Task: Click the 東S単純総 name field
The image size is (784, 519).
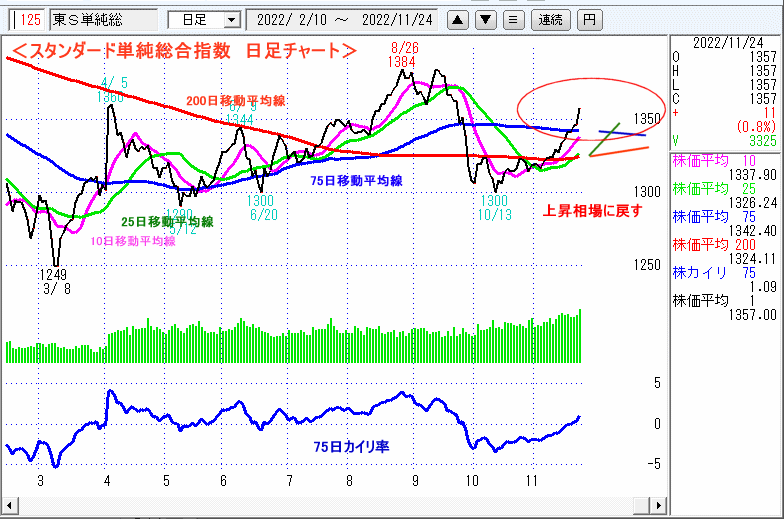Action: click(103, 19)
